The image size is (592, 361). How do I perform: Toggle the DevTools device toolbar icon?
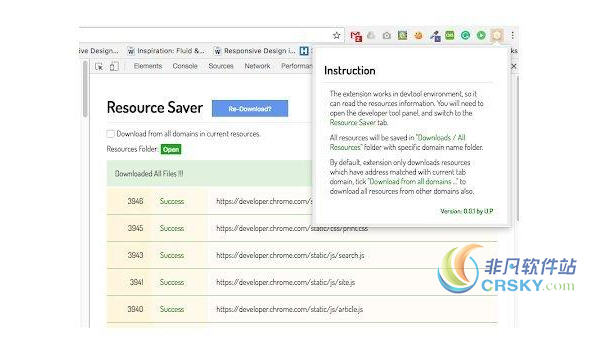click(x=114, y=66)
